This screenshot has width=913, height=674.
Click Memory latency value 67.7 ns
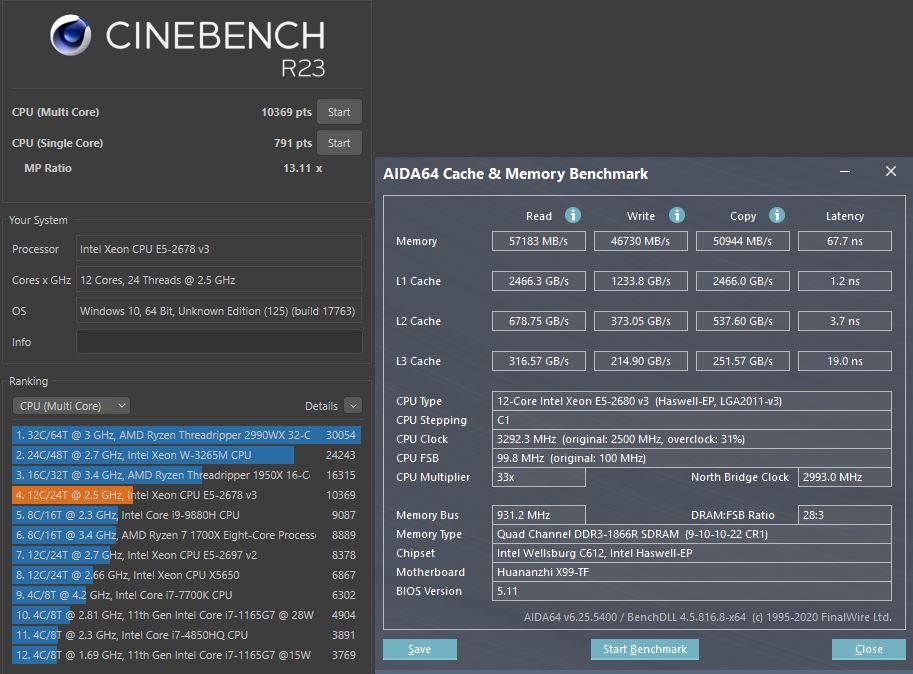[844, 241]
